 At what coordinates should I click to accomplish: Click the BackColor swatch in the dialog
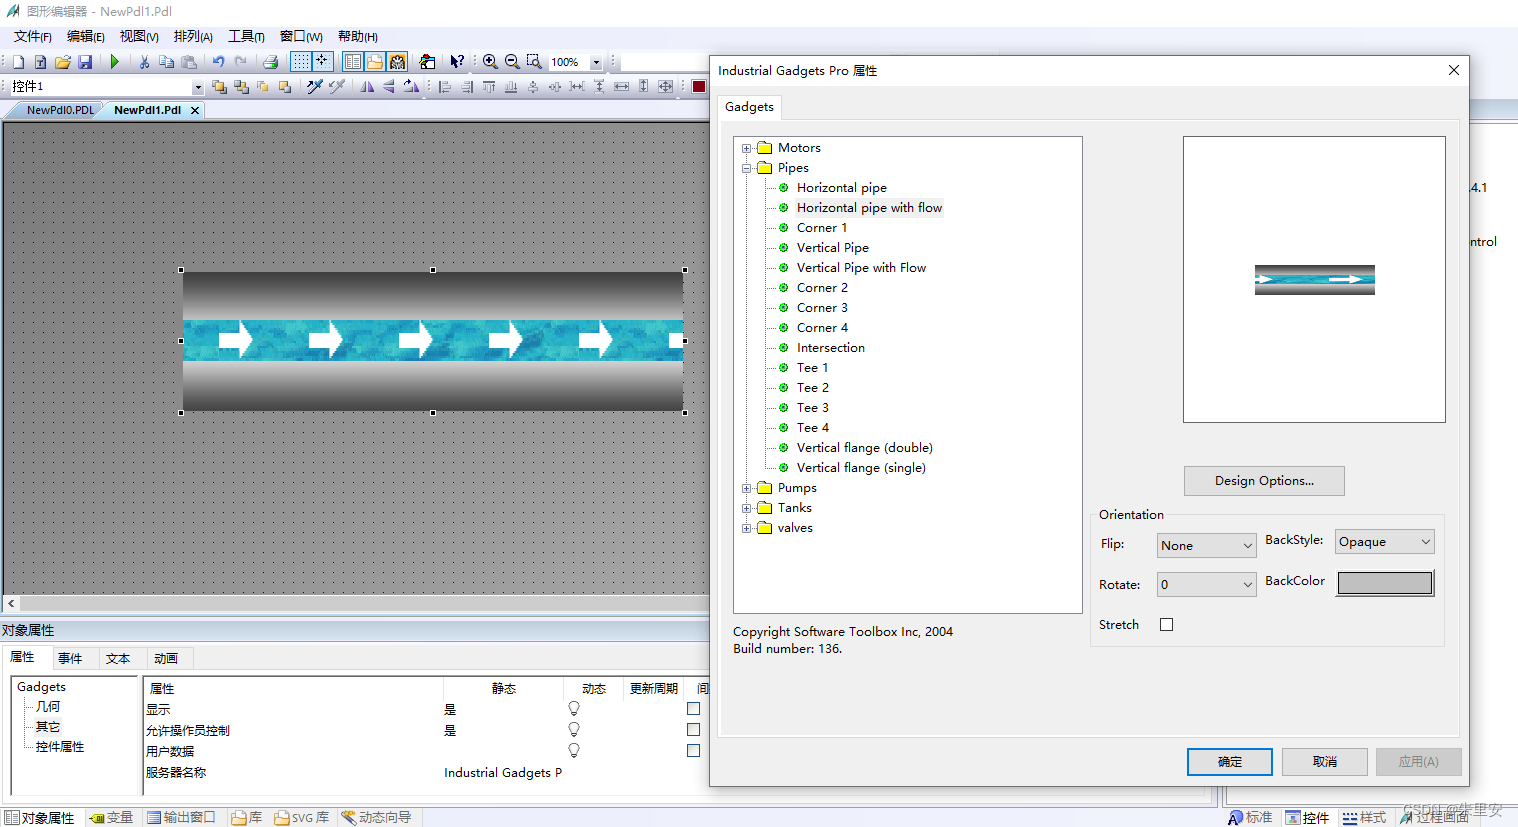coord(1384,582)
